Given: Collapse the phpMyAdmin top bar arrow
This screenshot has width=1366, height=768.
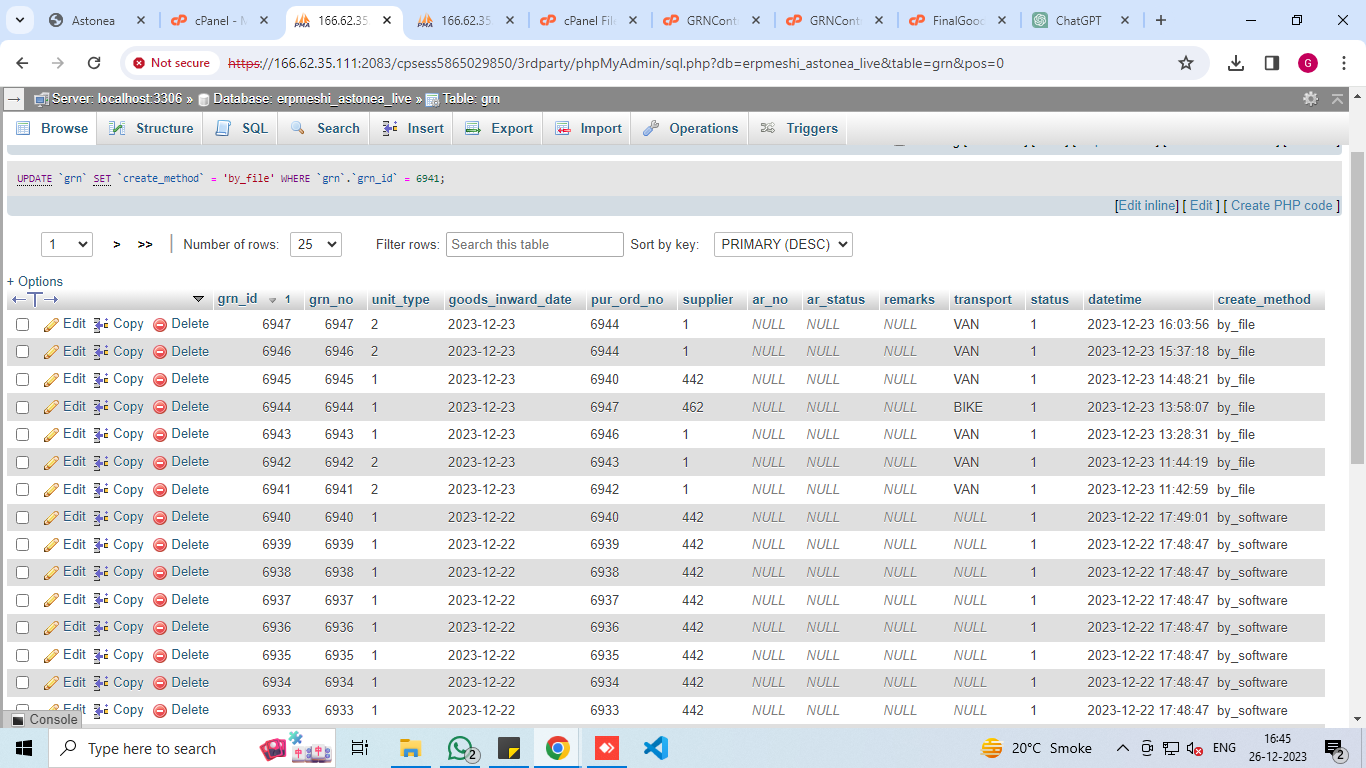Looking at the screenshot, I should coord(1338,98).
